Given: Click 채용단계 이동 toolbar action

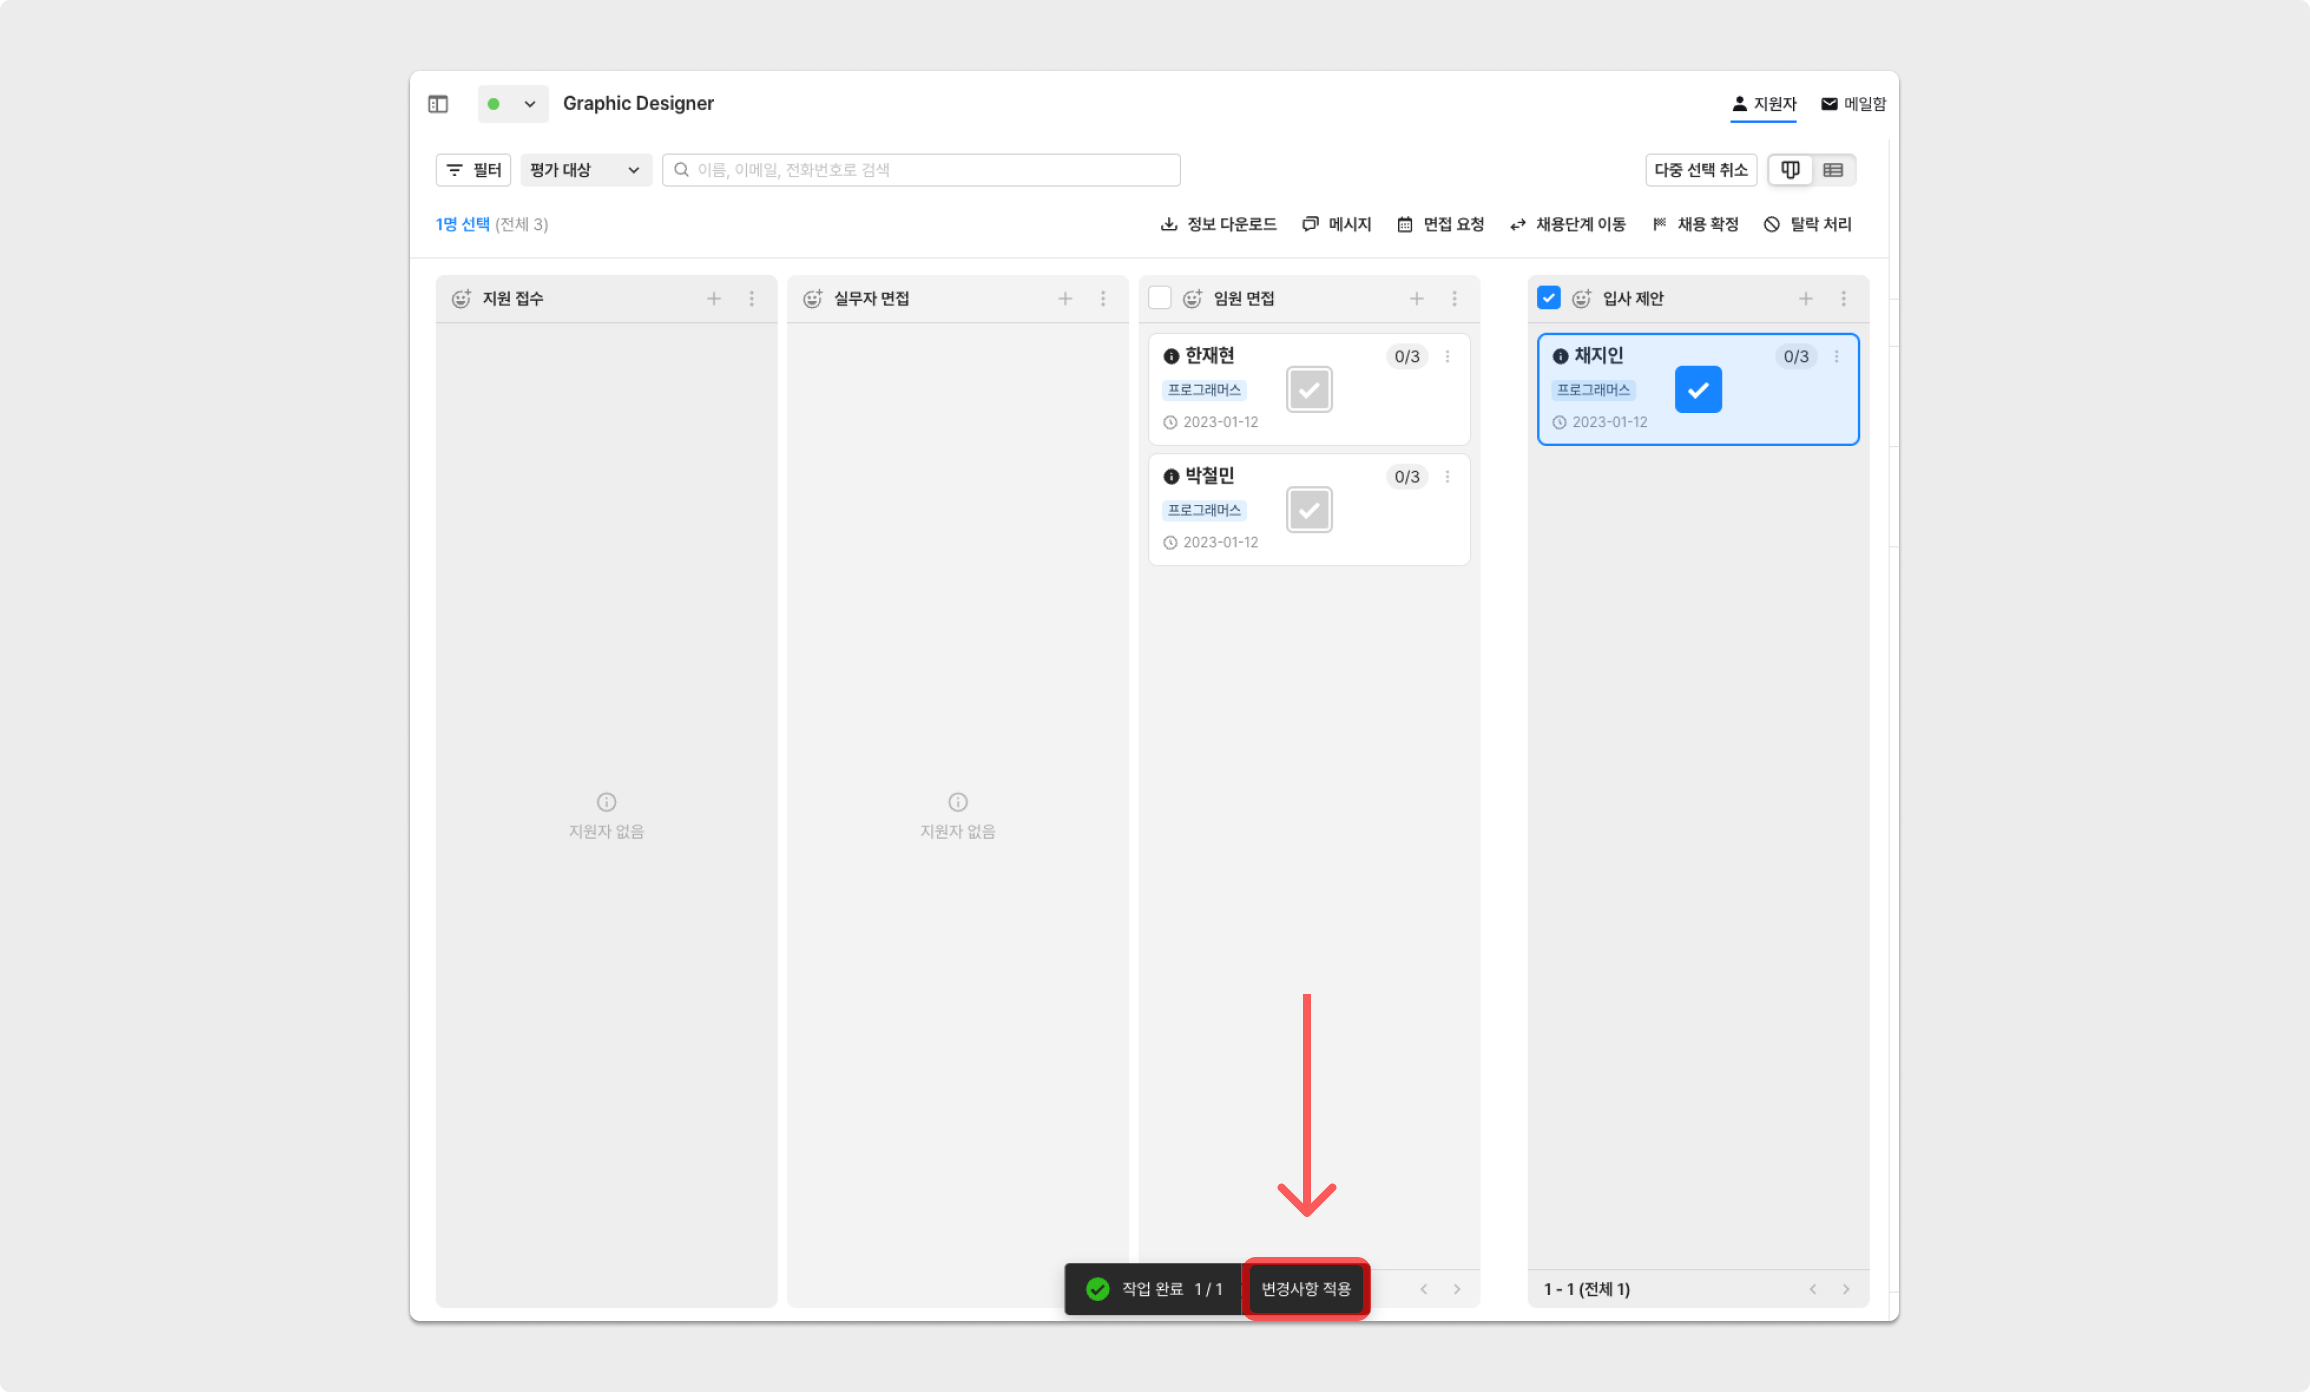Looking at the screenshot, I should [x=1568, y=224].
